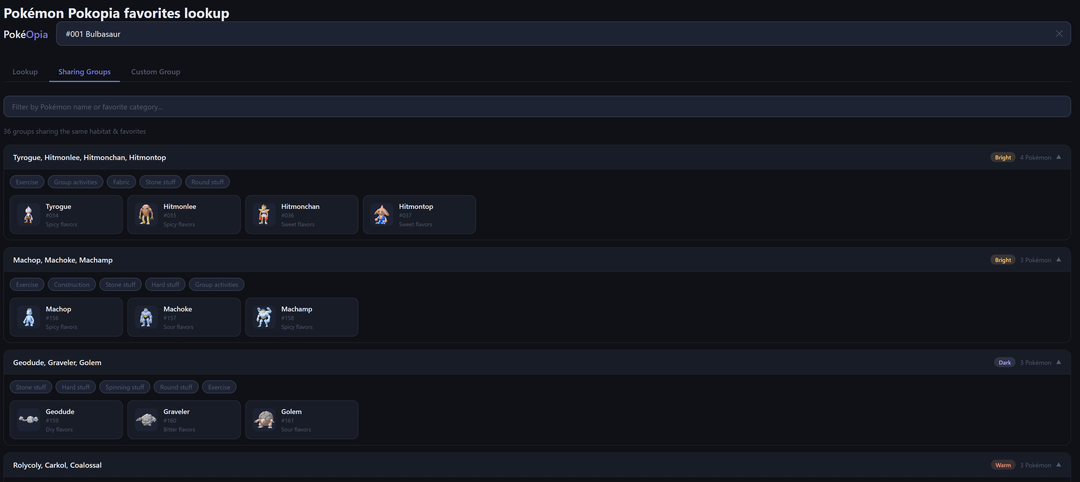Click the Hitmontop sprite icon

click(381, 215)
